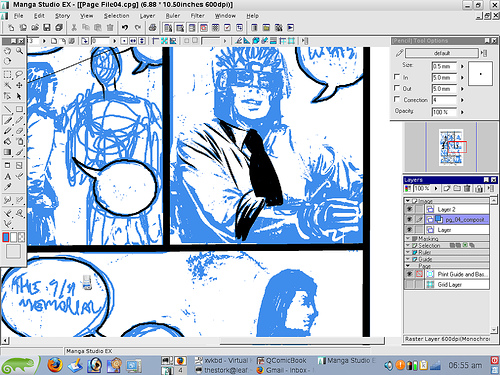The height and width of the screenshot is (375, 500).
Task: Open the Layer menu
Action: tap(147, 16)
